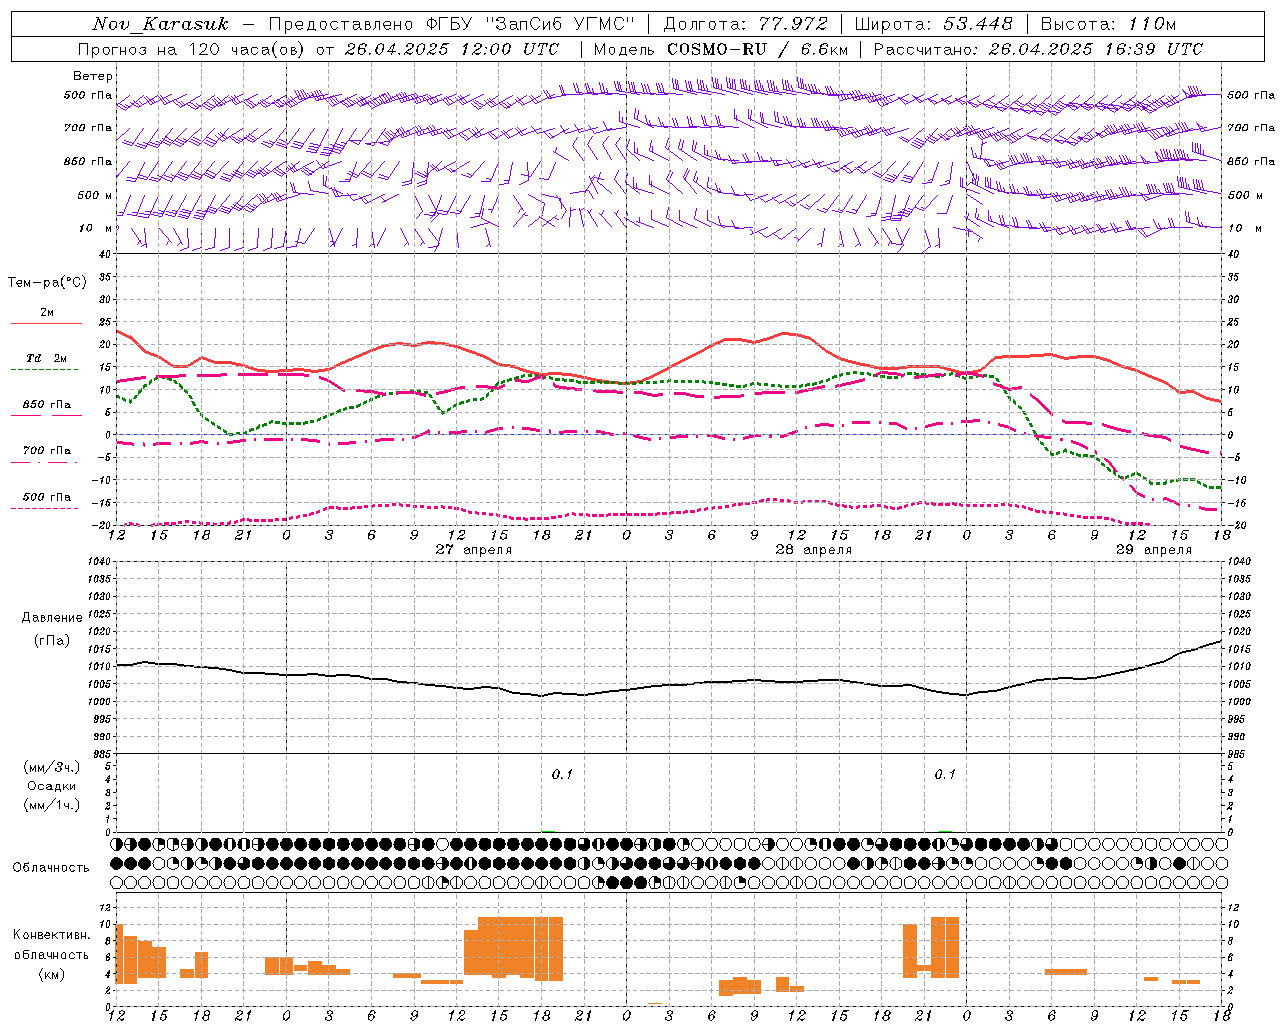Click the 700 гПа temperature legend entry

click(x=46, y=451)
